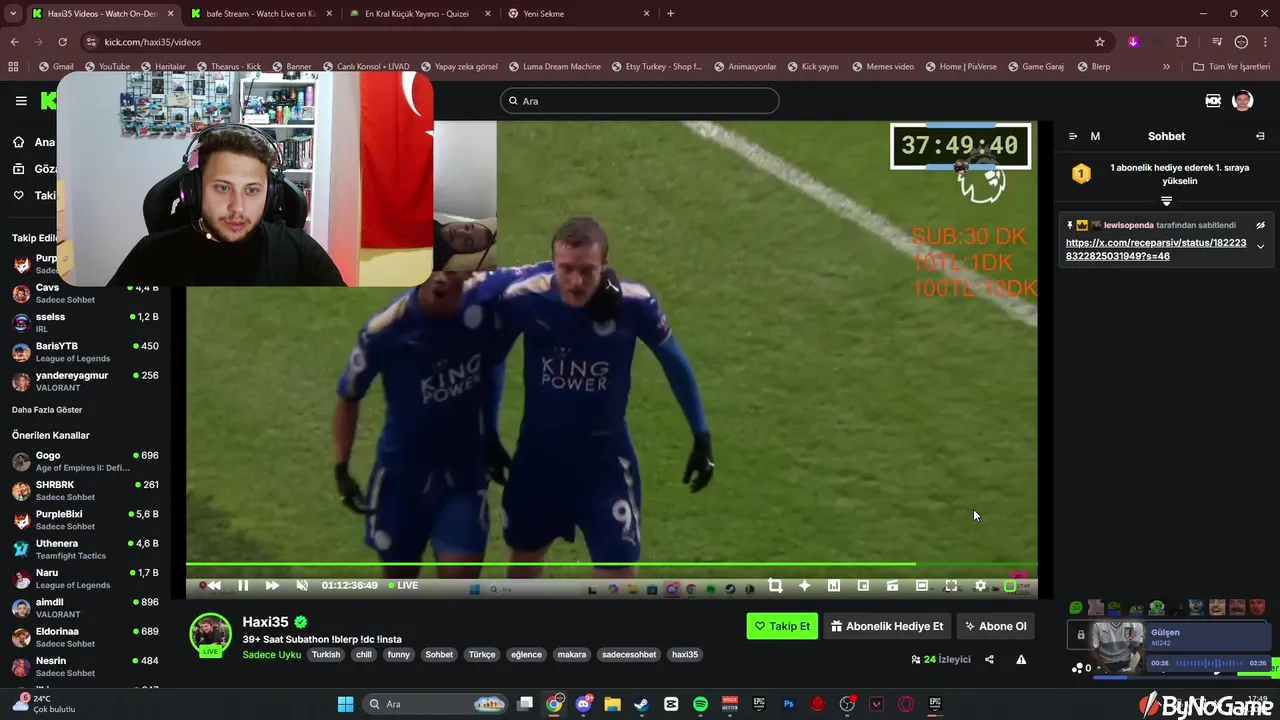1280x720 pixels.
Task: Fast-forward the video with the forward button
Action: [x=272, y=585]
